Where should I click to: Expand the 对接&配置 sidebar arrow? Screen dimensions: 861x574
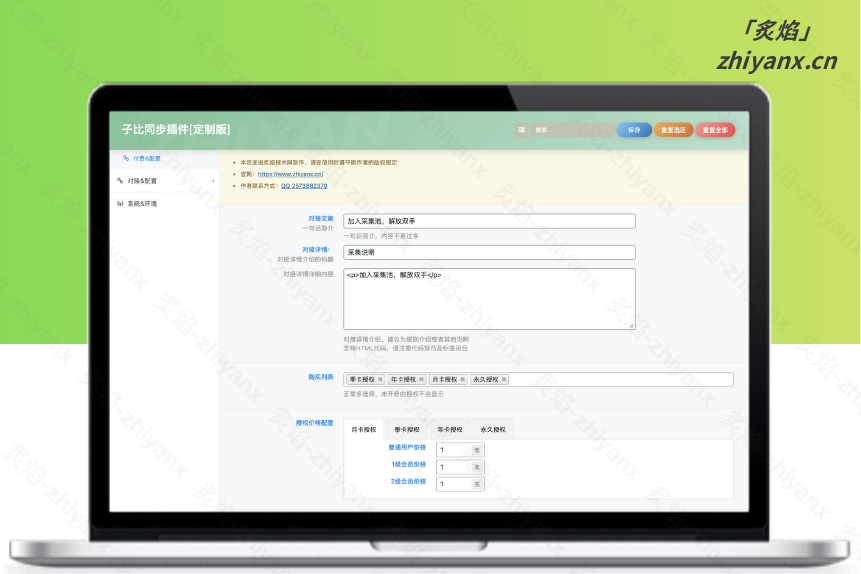213,181
